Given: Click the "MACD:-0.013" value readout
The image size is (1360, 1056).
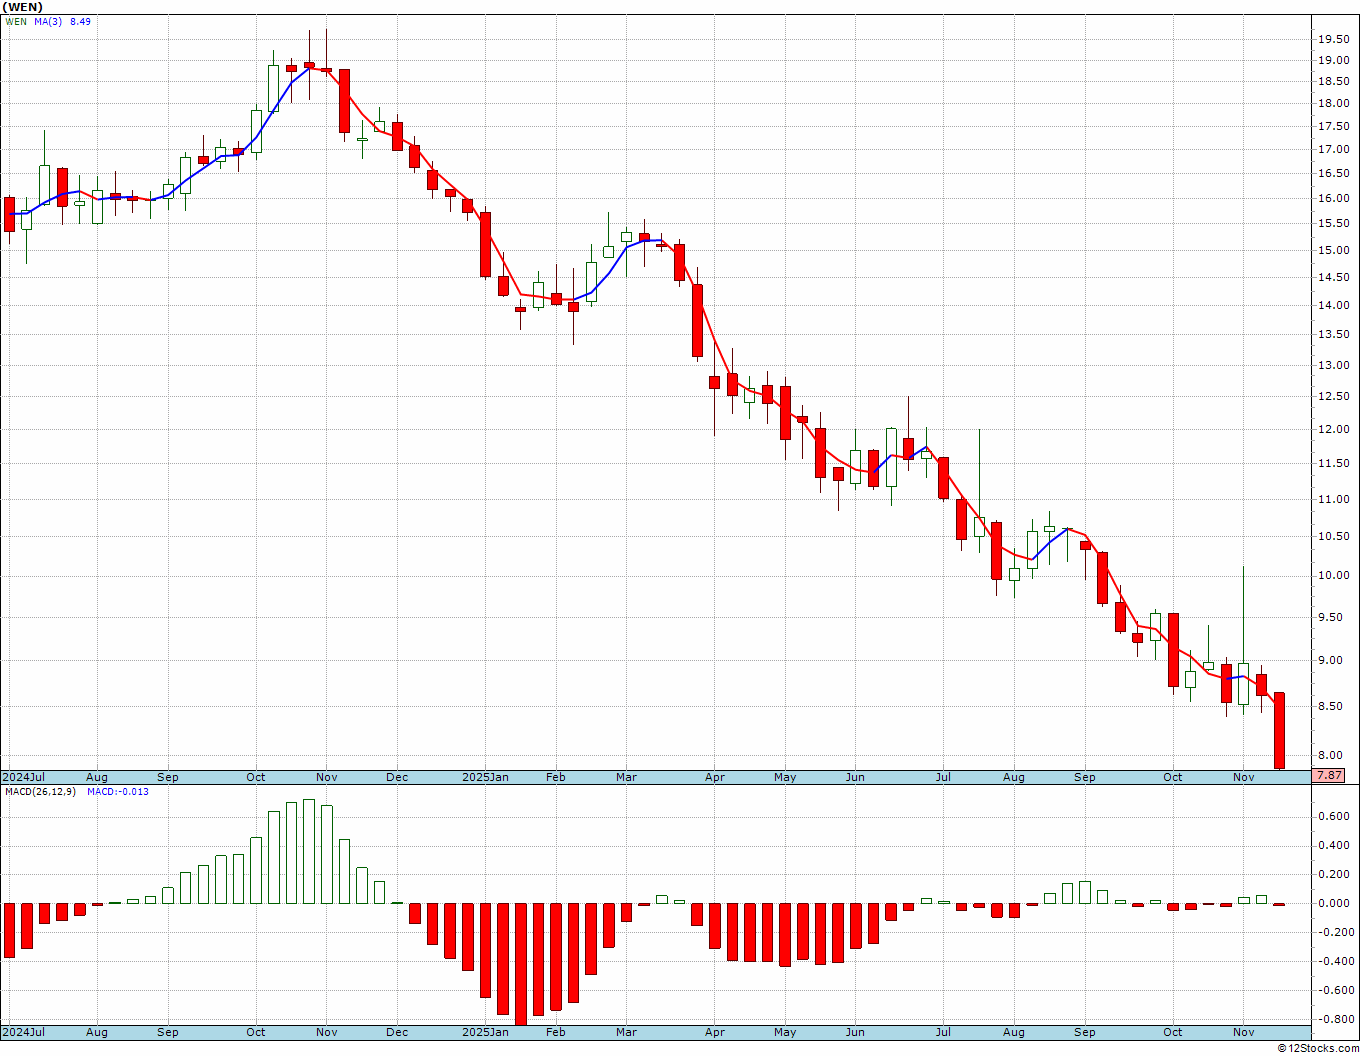Looking at the screenshot, I should (x=118, y=792).
